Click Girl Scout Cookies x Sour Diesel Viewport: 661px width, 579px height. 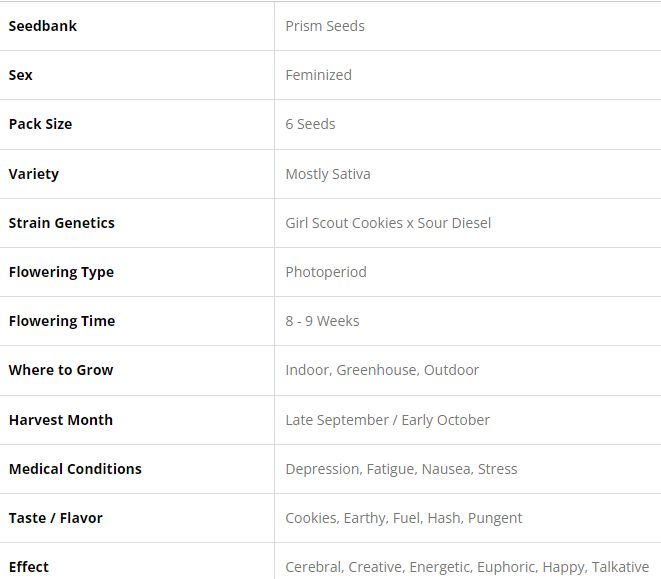pos(388,223)
